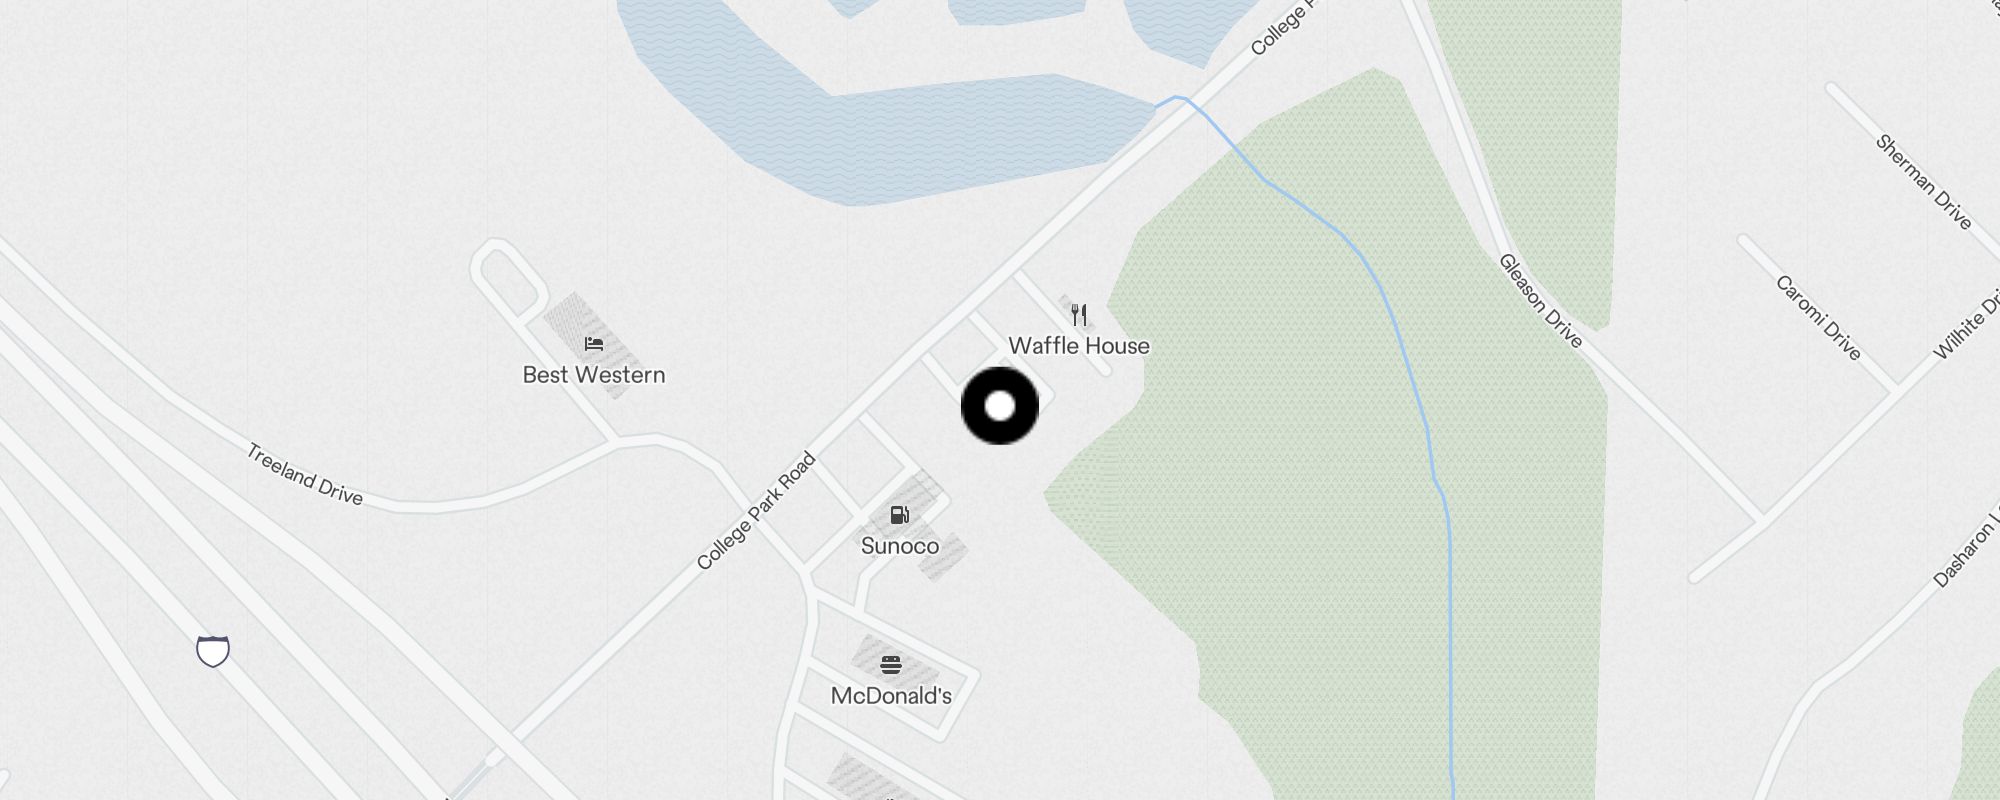Select the Waffle House restaurant icon
The width and height of the screenshot is (2000, 800).
[x=1079, y=315]
